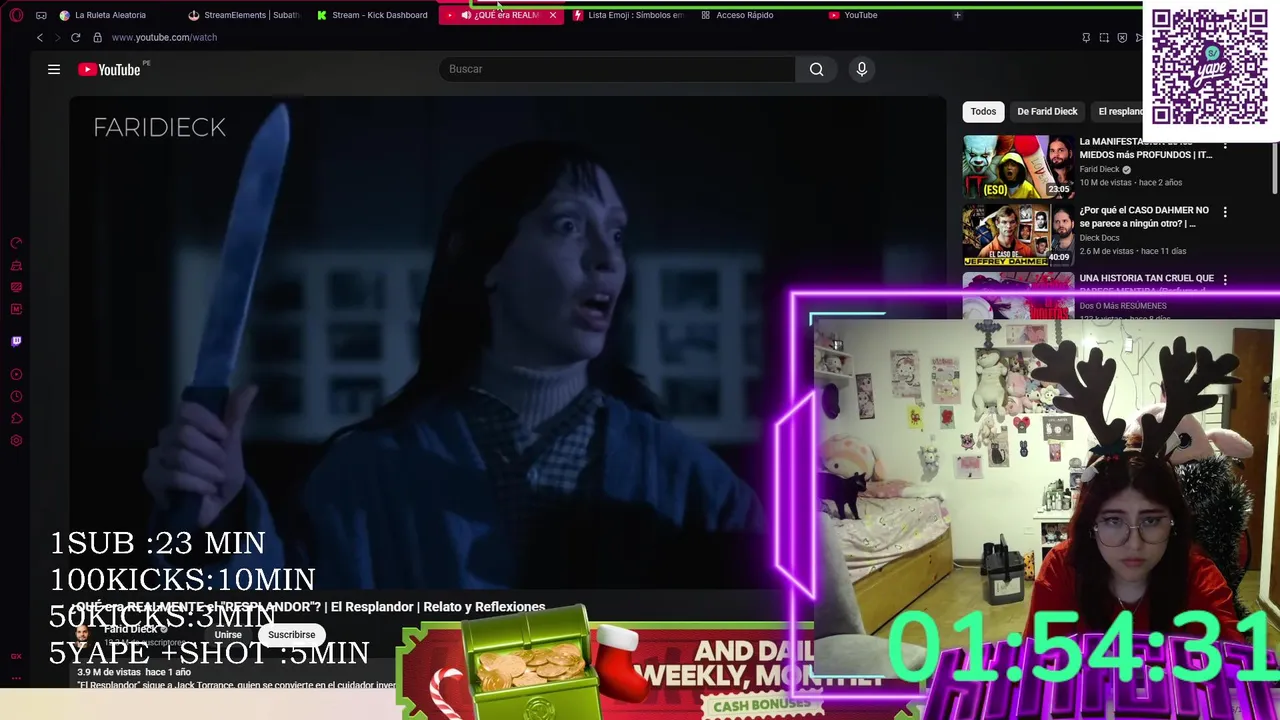Viewport: 1280px width, 720px height.
Task: Click the ad blocker shield icon
Action: (x=1122, y=38)
